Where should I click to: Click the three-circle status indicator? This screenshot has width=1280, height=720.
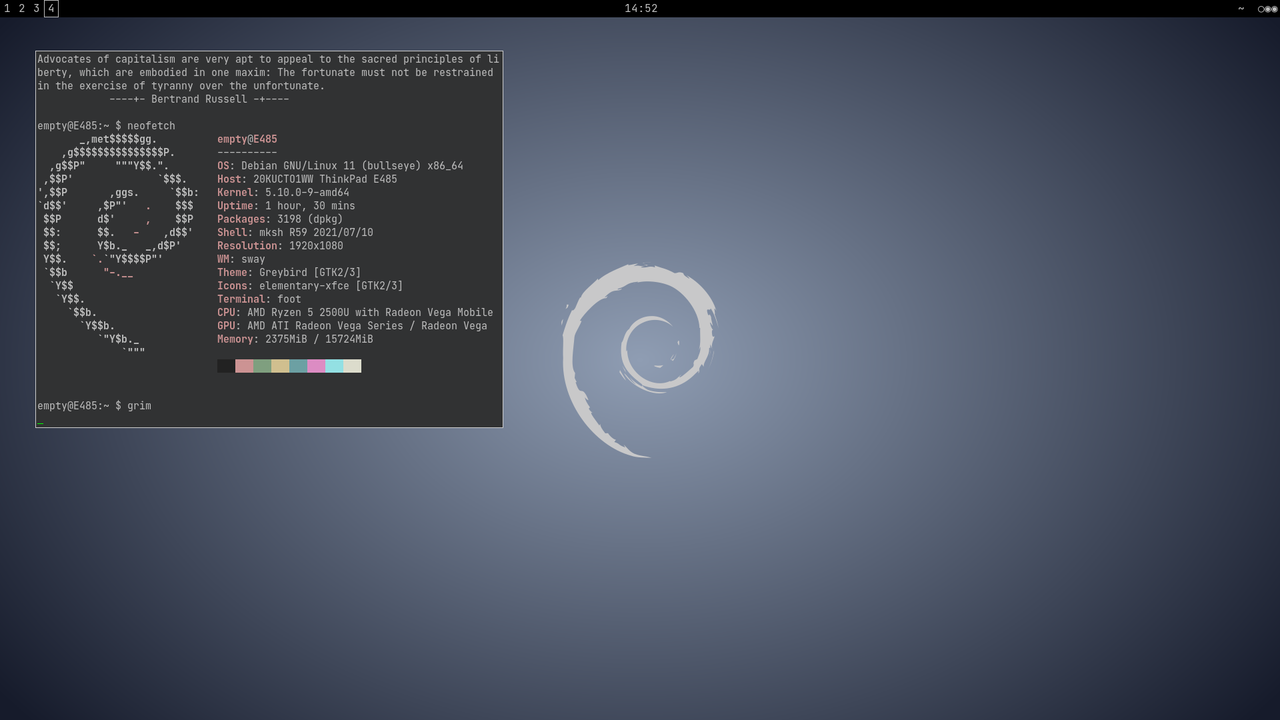1268,8
